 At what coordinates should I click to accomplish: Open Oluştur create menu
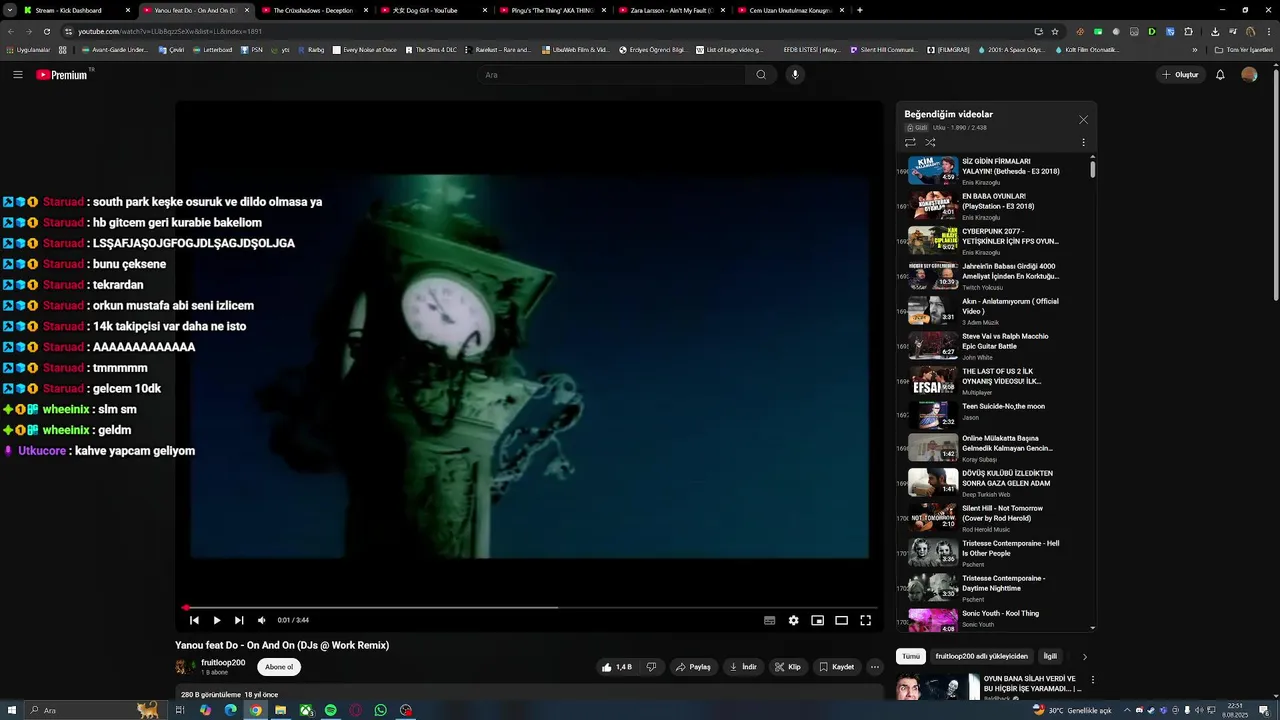1180,75
